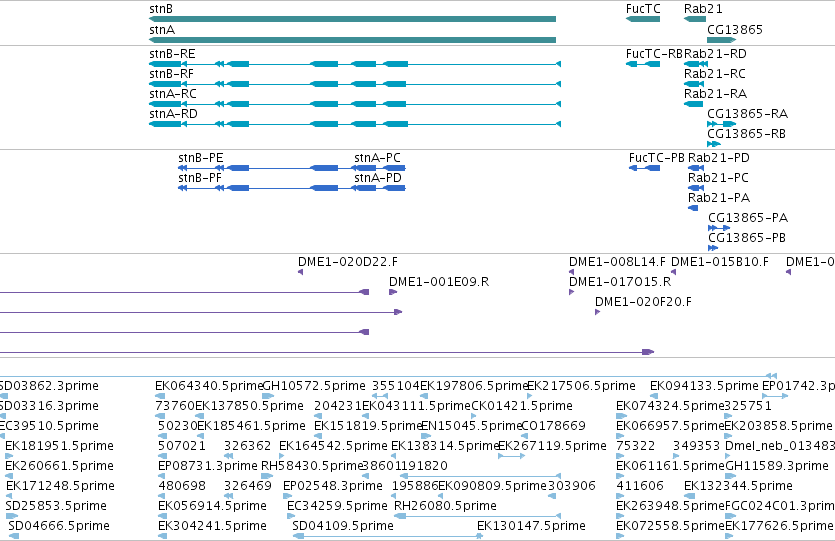Click EST RH26080.5prime
This screenshot has width=835, height=541.
445,506
